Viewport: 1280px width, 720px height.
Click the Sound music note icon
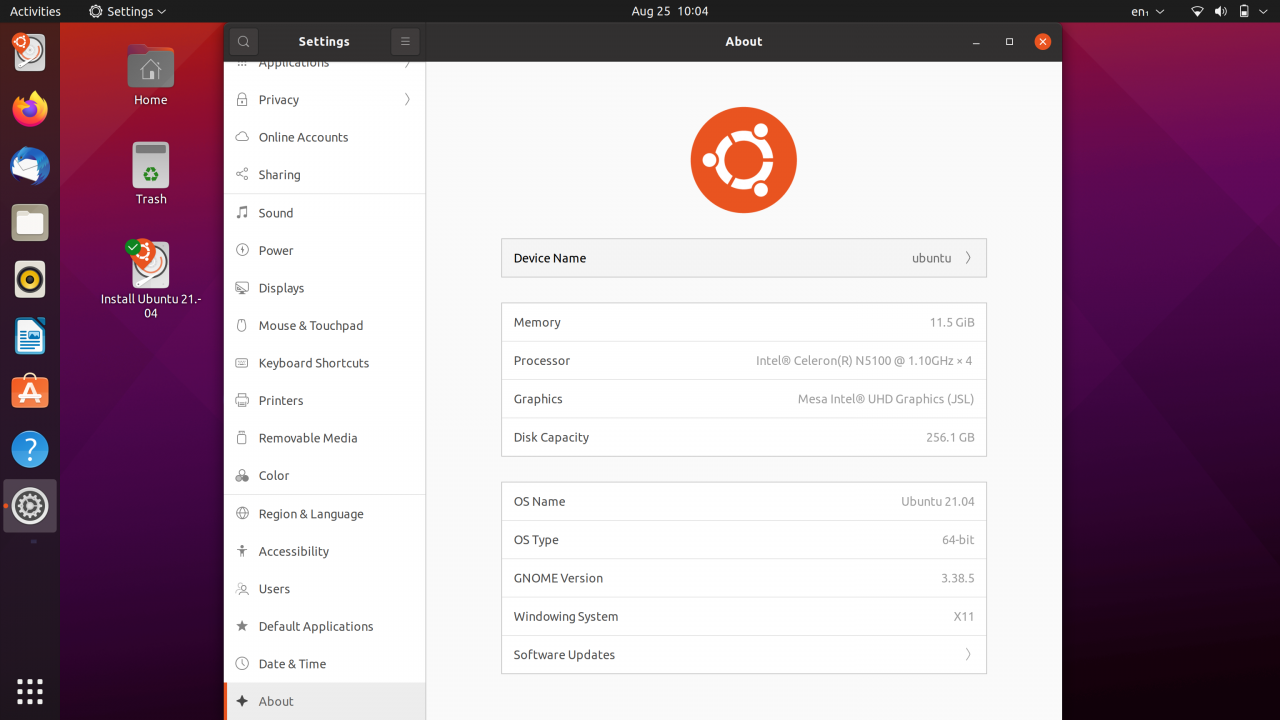coord(242,212)
